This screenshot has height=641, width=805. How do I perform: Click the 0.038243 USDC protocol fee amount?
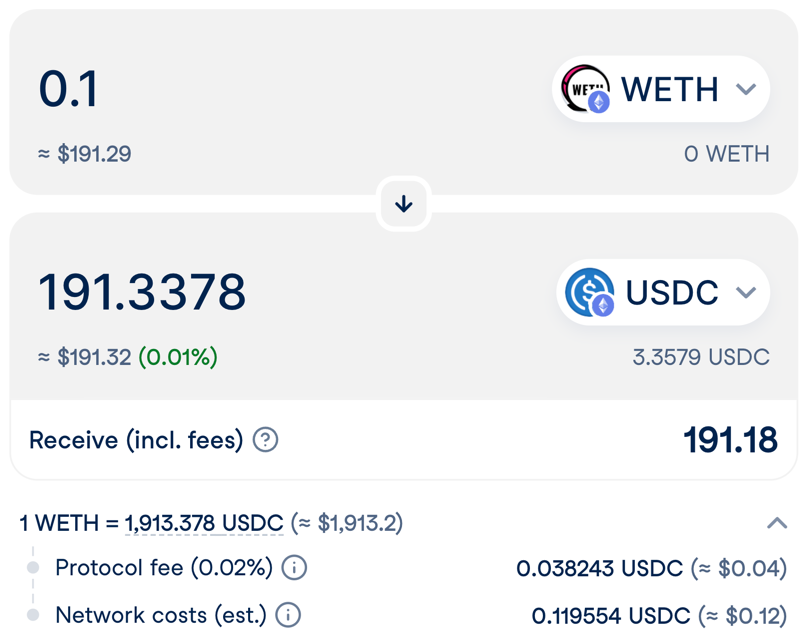[x=599, y=568]
